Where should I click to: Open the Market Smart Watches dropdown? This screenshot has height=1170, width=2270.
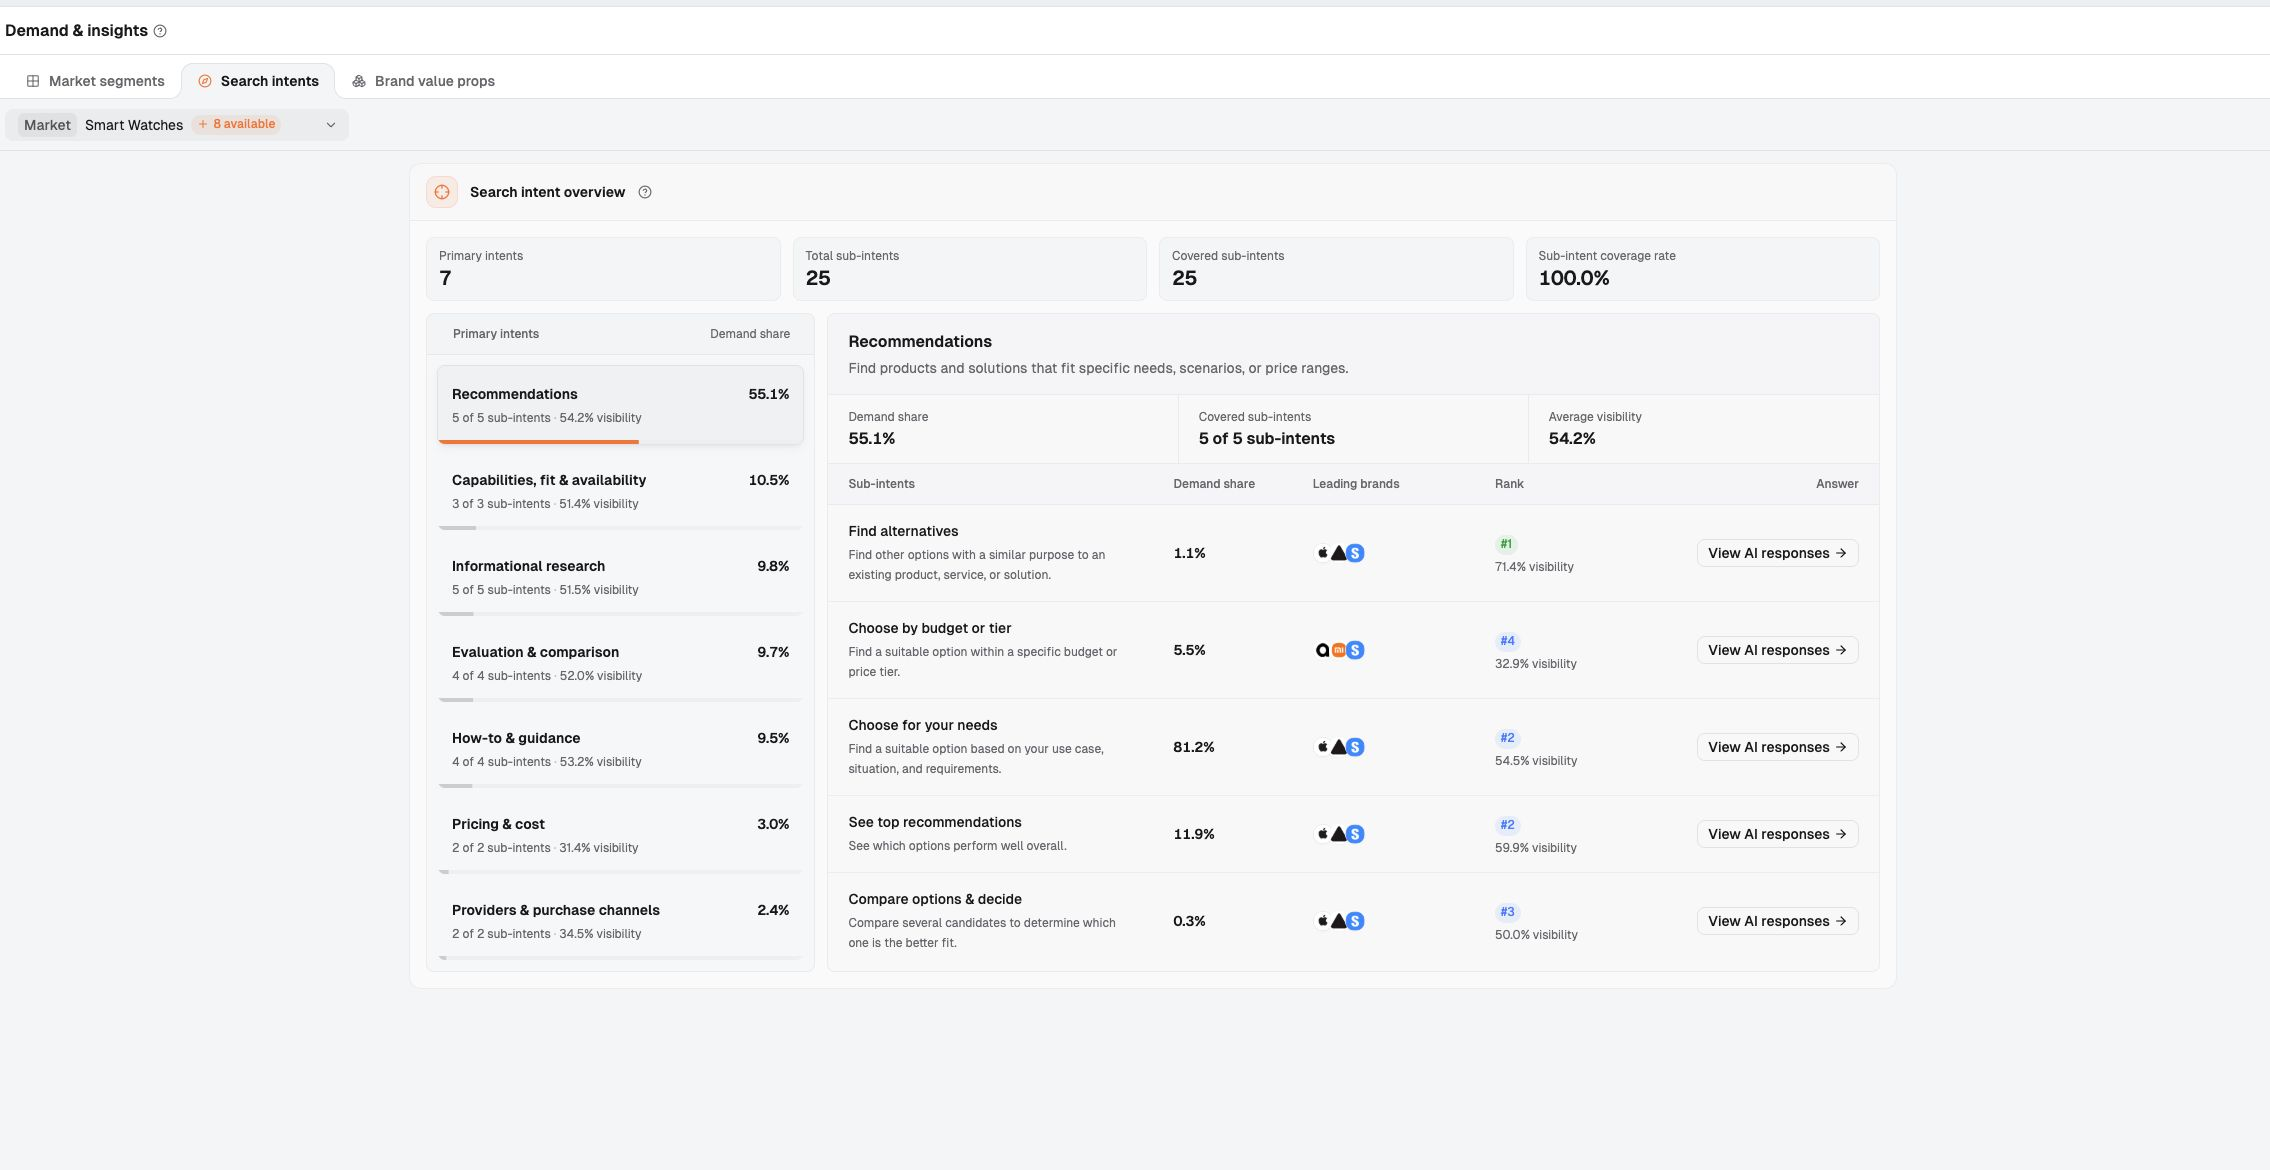click(x=177, y=125)
